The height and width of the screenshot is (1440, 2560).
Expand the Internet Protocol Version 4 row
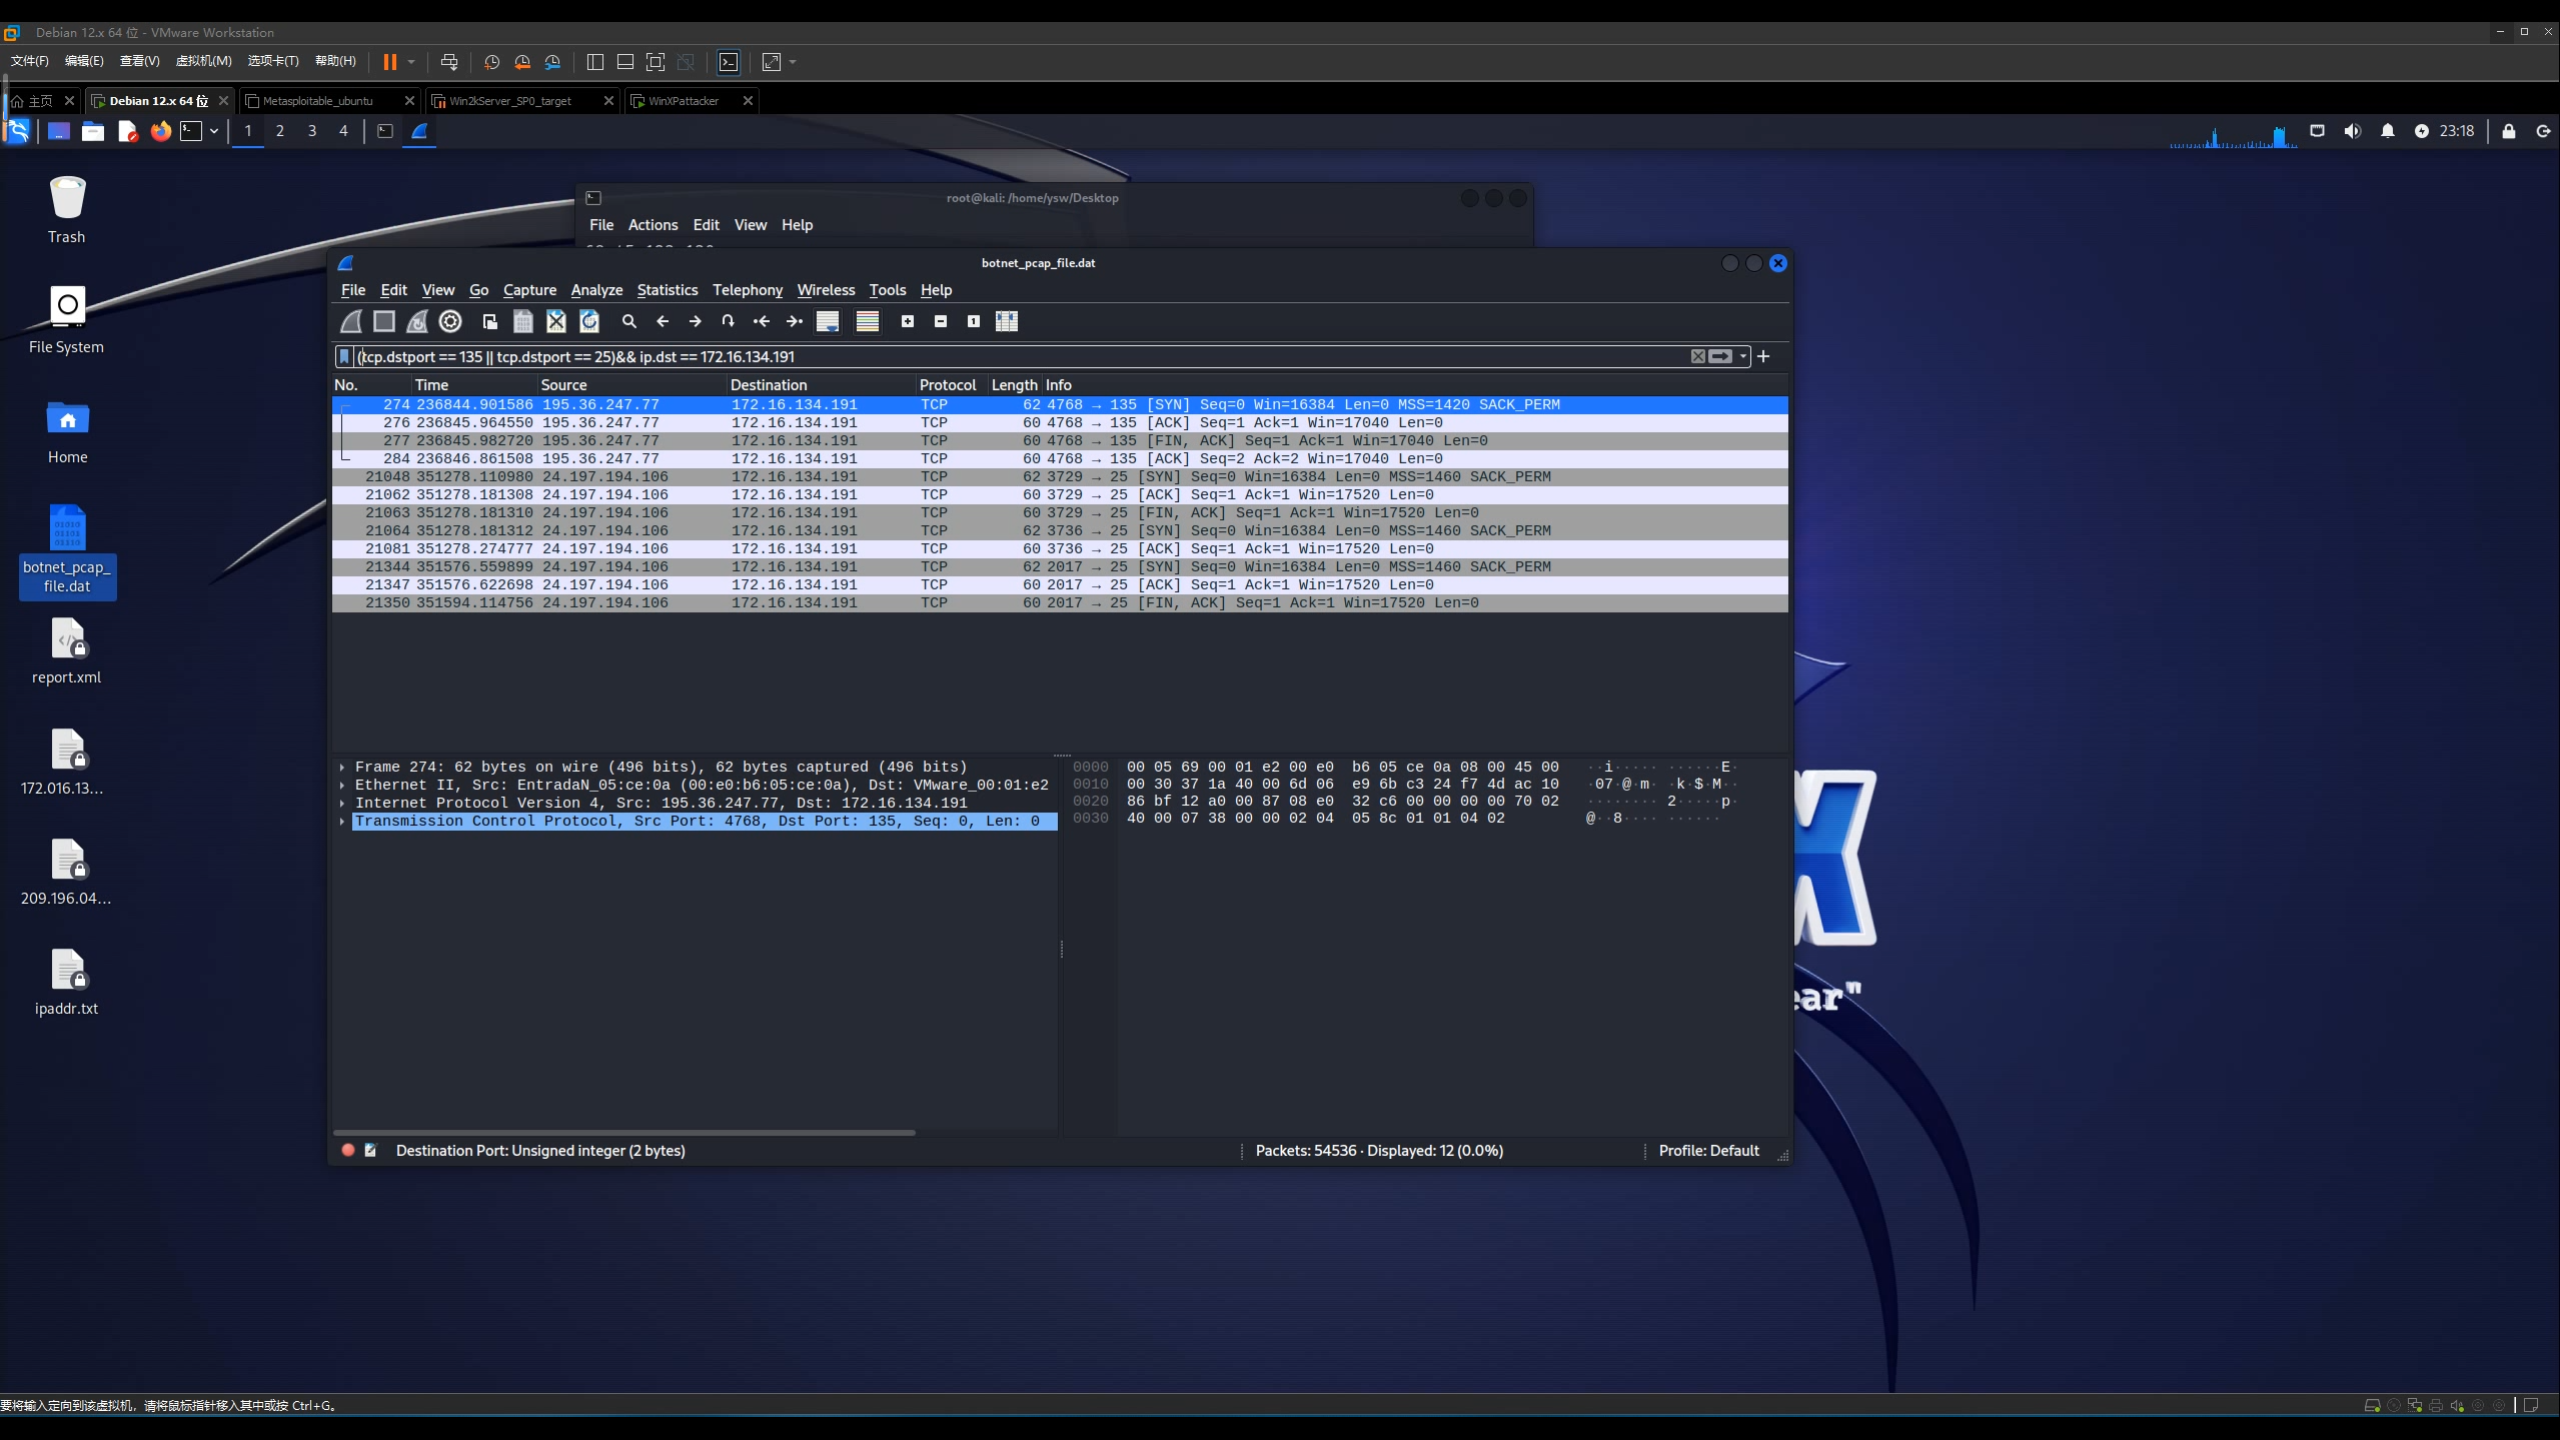[342, 803]
